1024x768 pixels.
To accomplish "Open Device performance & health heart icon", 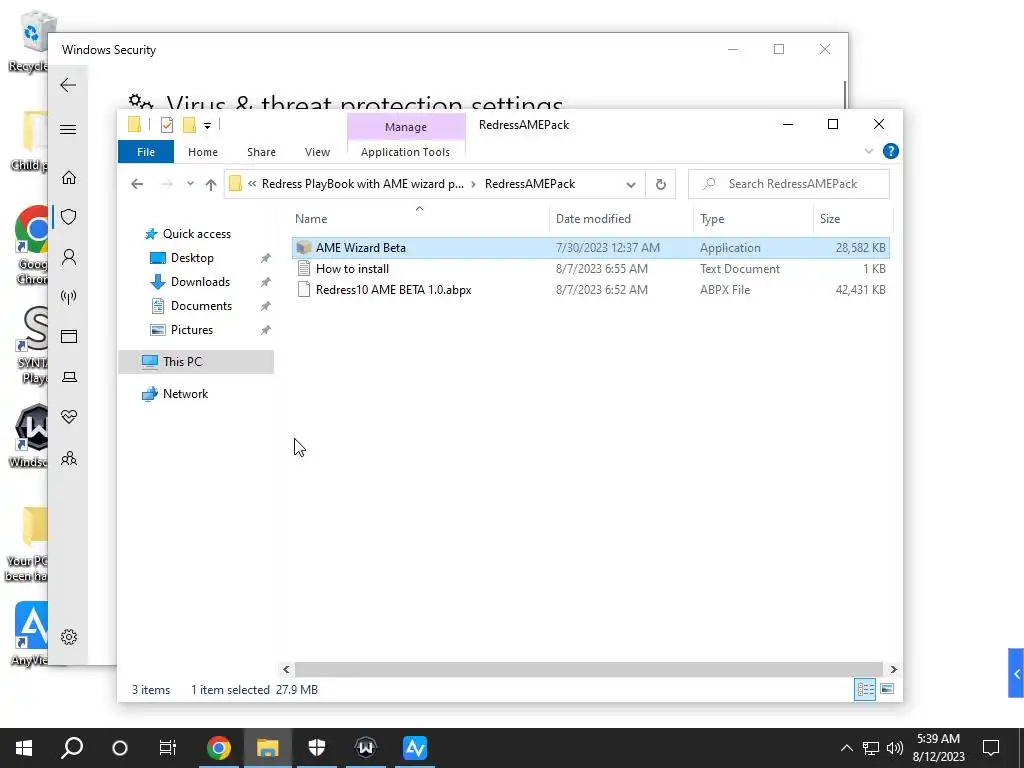I will 69,417.
